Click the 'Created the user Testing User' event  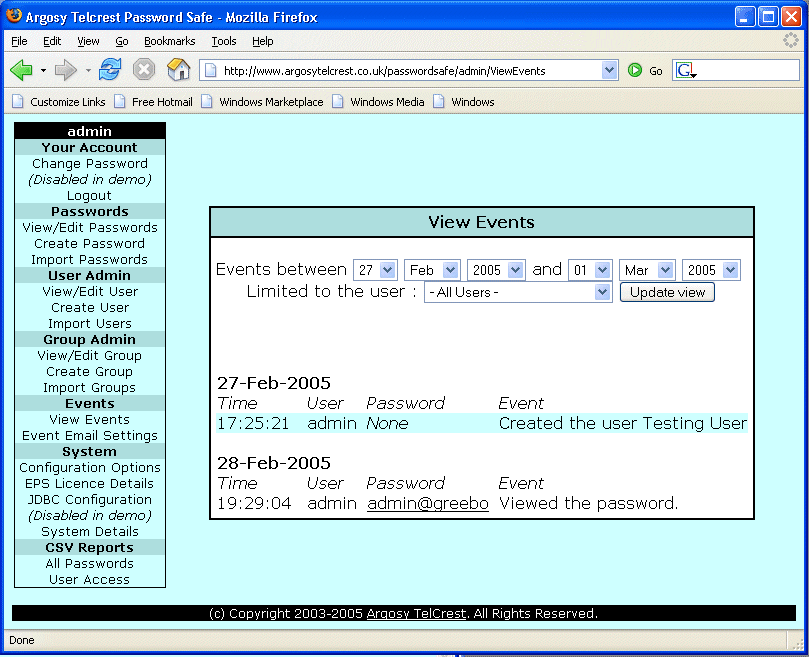point(622,423)
